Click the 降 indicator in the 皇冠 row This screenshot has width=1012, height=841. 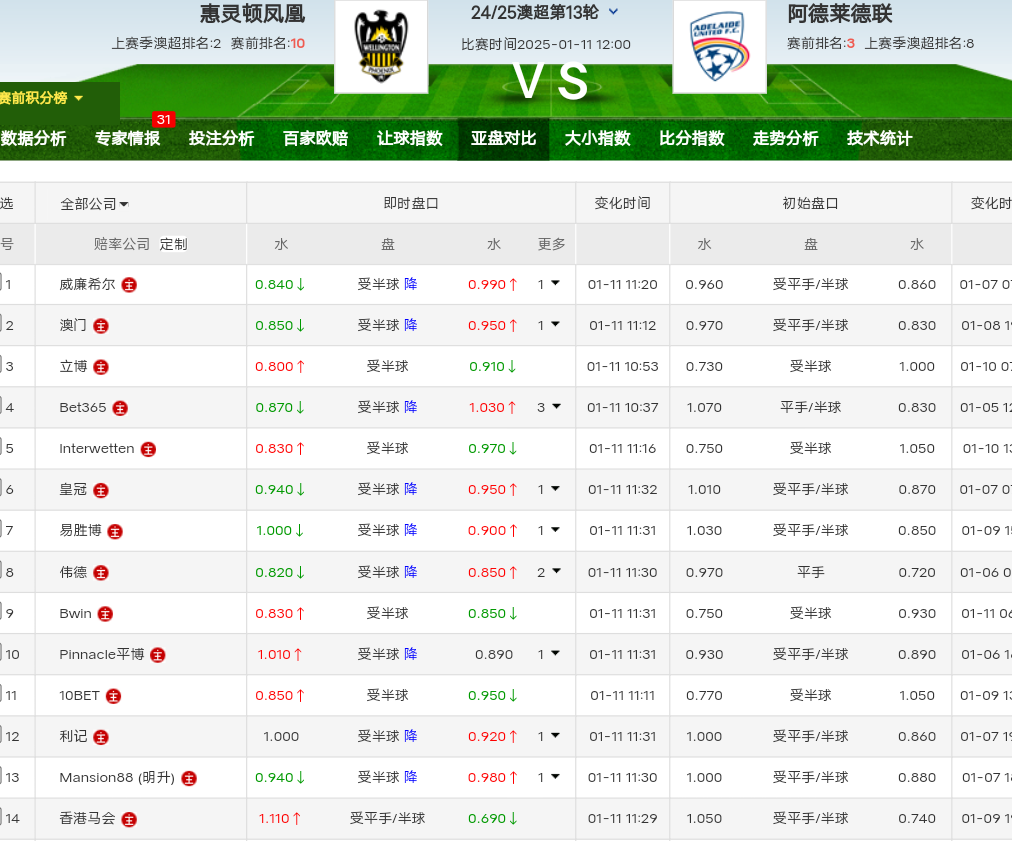(x=410, y=489)
